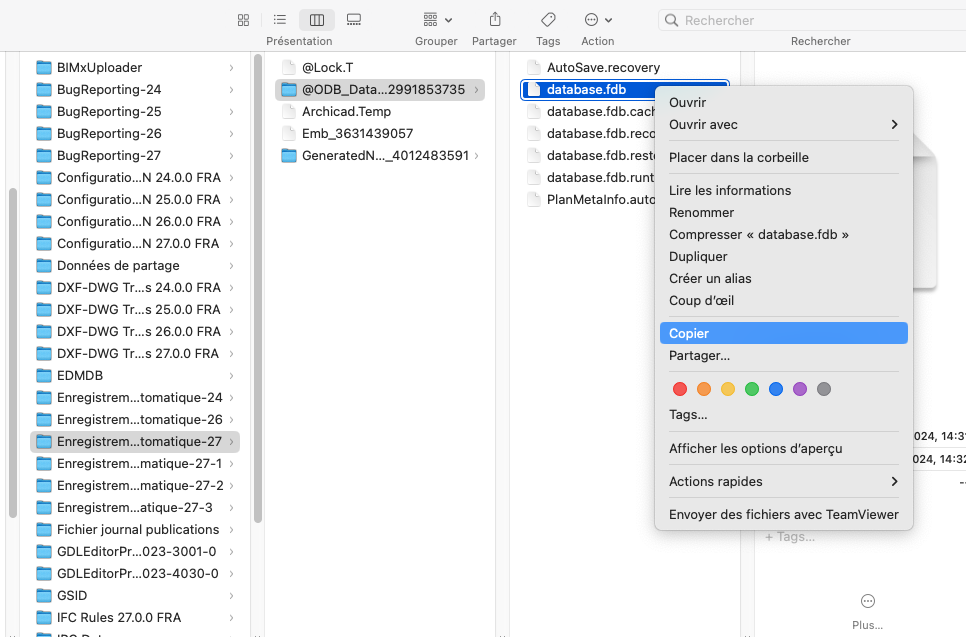Choose Compresser « database.fdb »
Screen dimensions: 966x637
784,235
